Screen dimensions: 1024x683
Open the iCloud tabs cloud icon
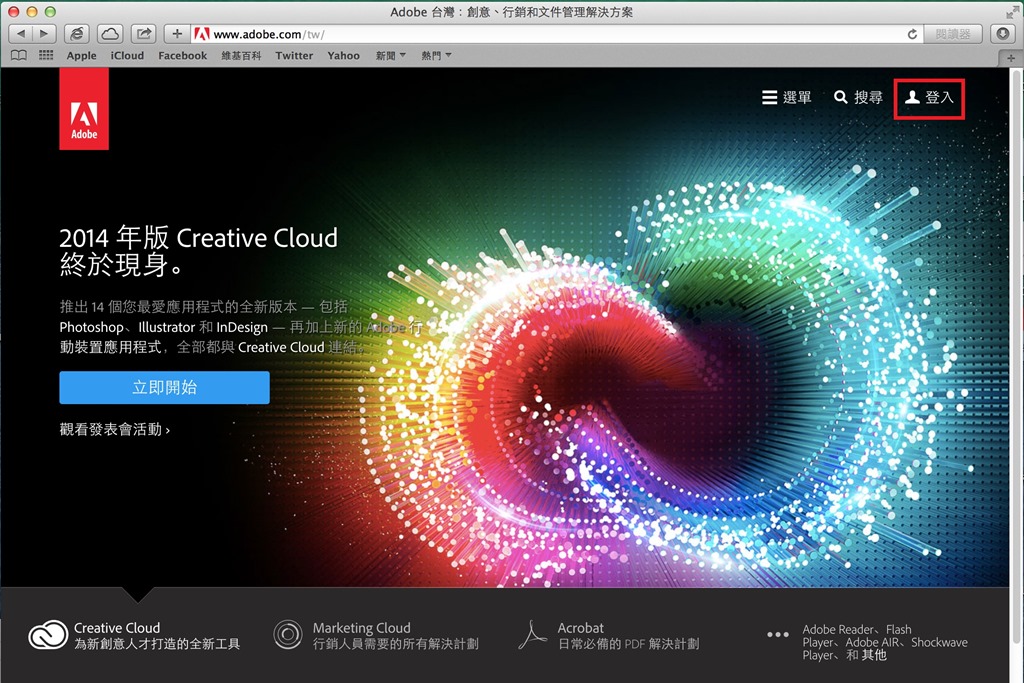pyautogui.click(x=110, y=33)
